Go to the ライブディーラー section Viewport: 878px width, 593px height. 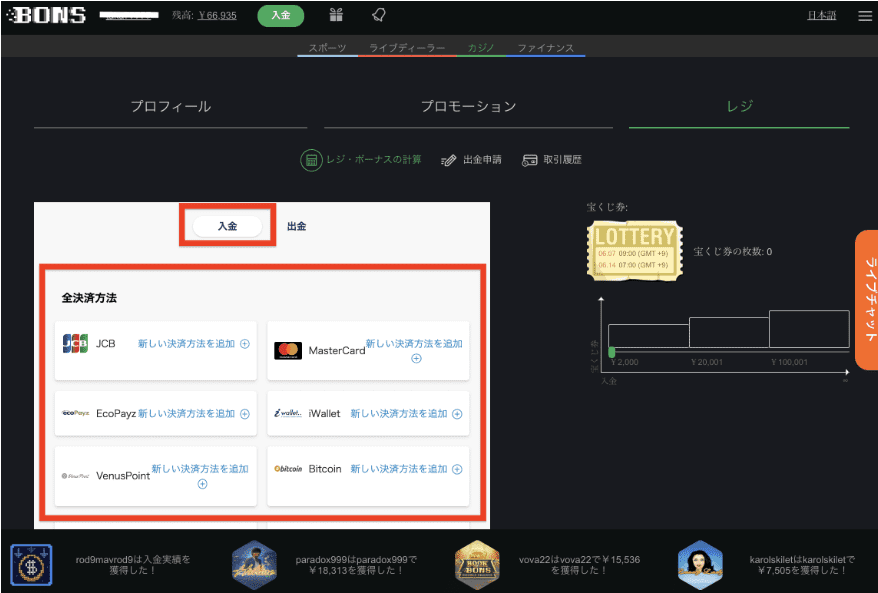(407, 48)
